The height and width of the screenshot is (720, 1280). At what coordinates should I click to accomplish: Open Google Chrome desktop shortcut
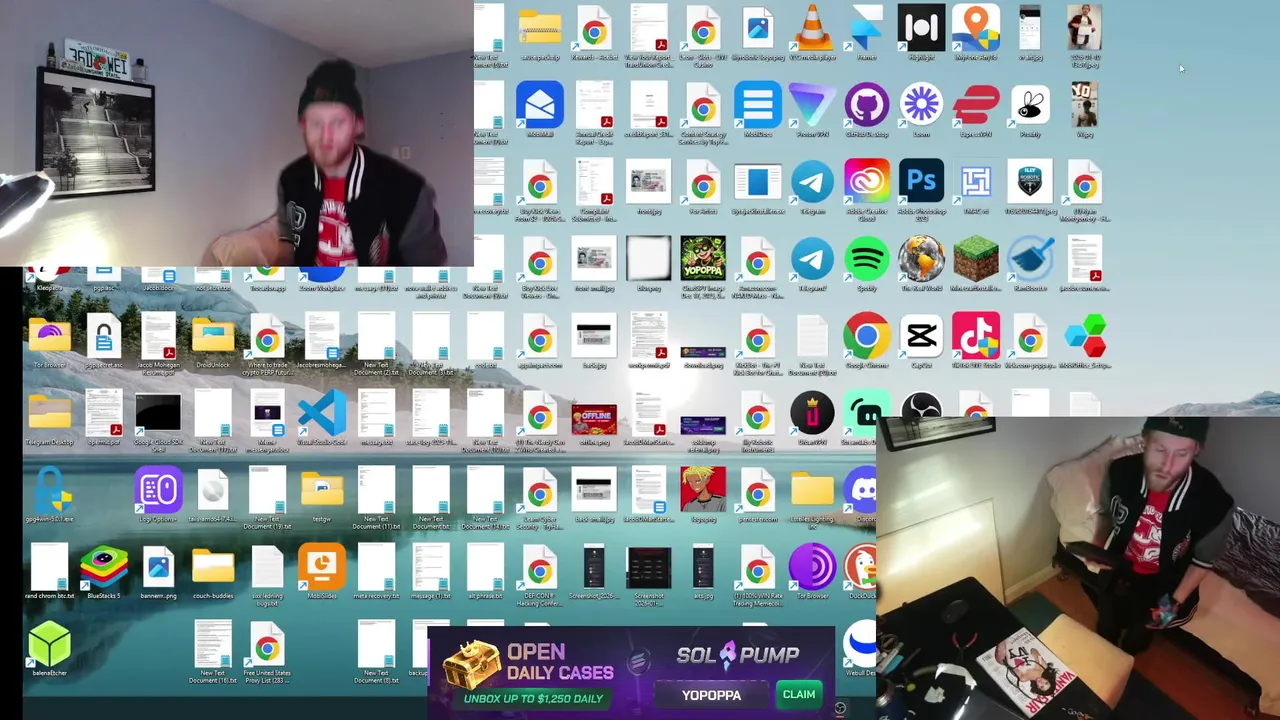point(866,337)
